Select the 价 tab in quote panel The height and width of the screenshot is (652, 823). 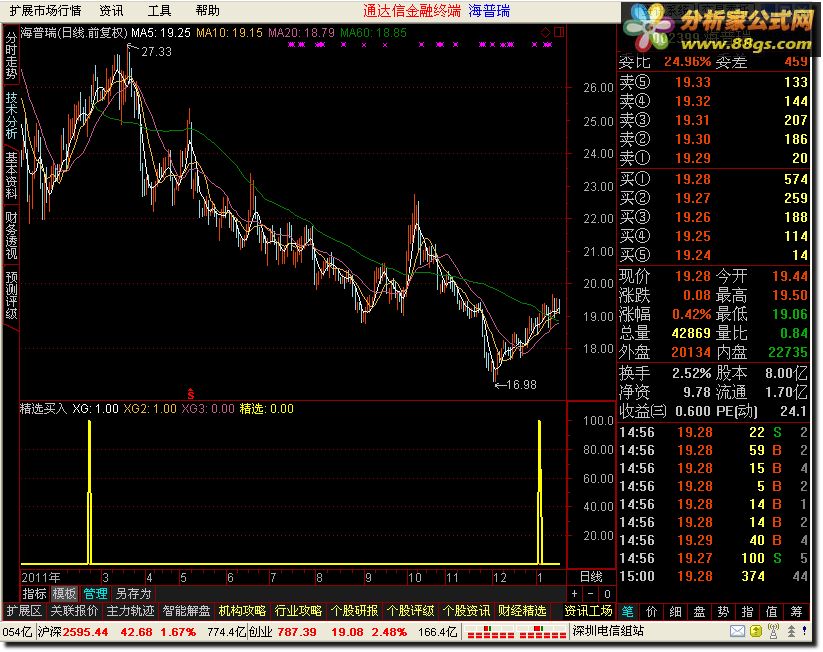[x=651, y=612]
